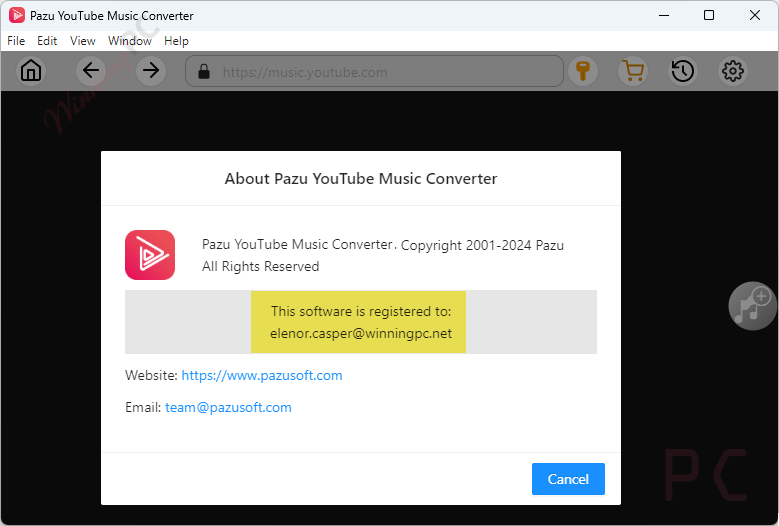The image size is (779, 526).
Task: Open the Edit menu
Action: tap(47, 41)
